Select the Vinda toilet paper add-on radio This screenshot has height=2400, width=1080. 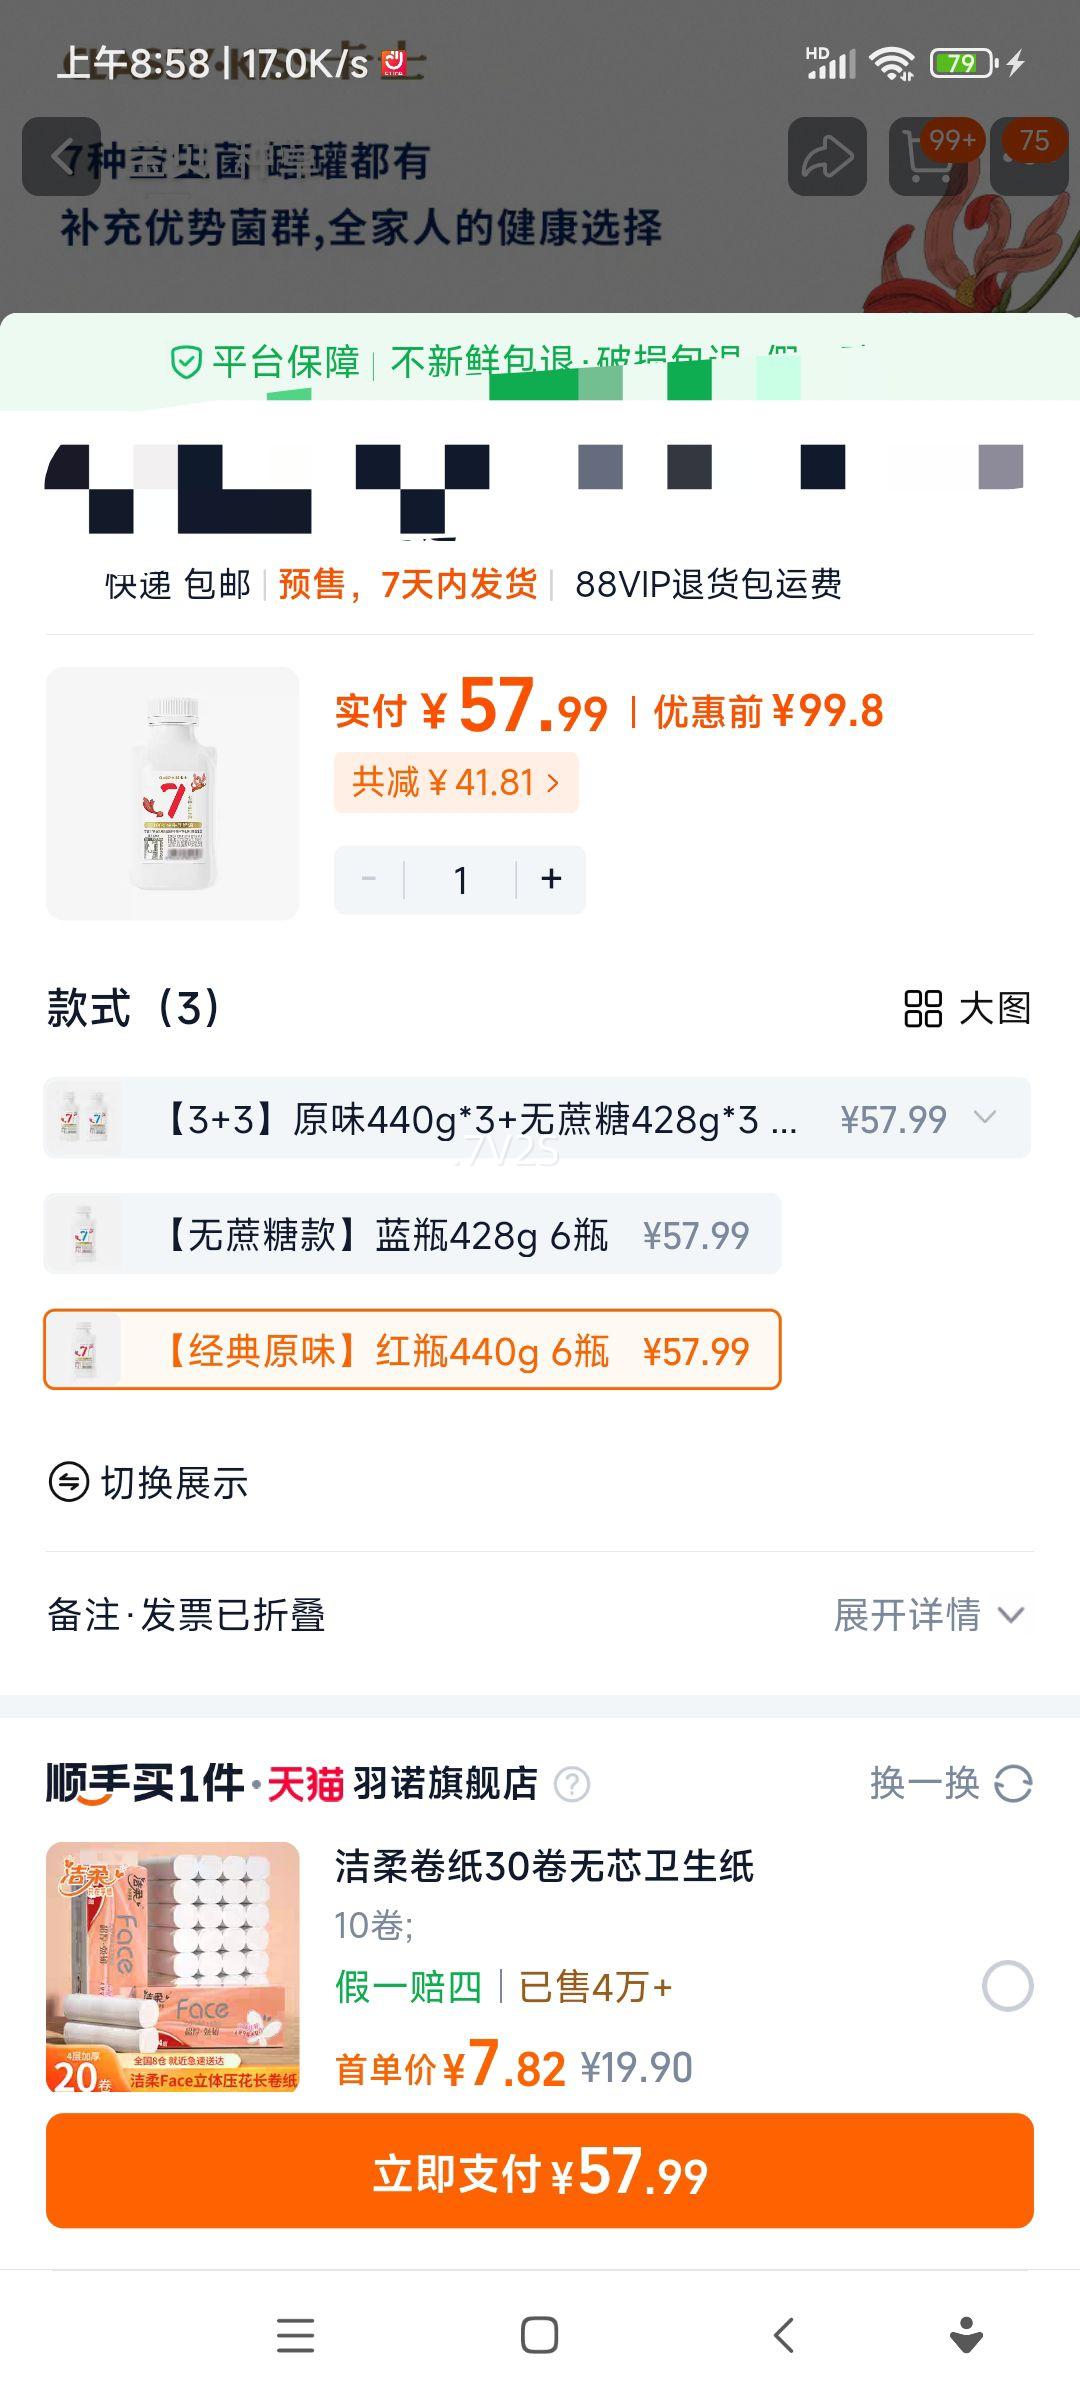(1007, 1986)
